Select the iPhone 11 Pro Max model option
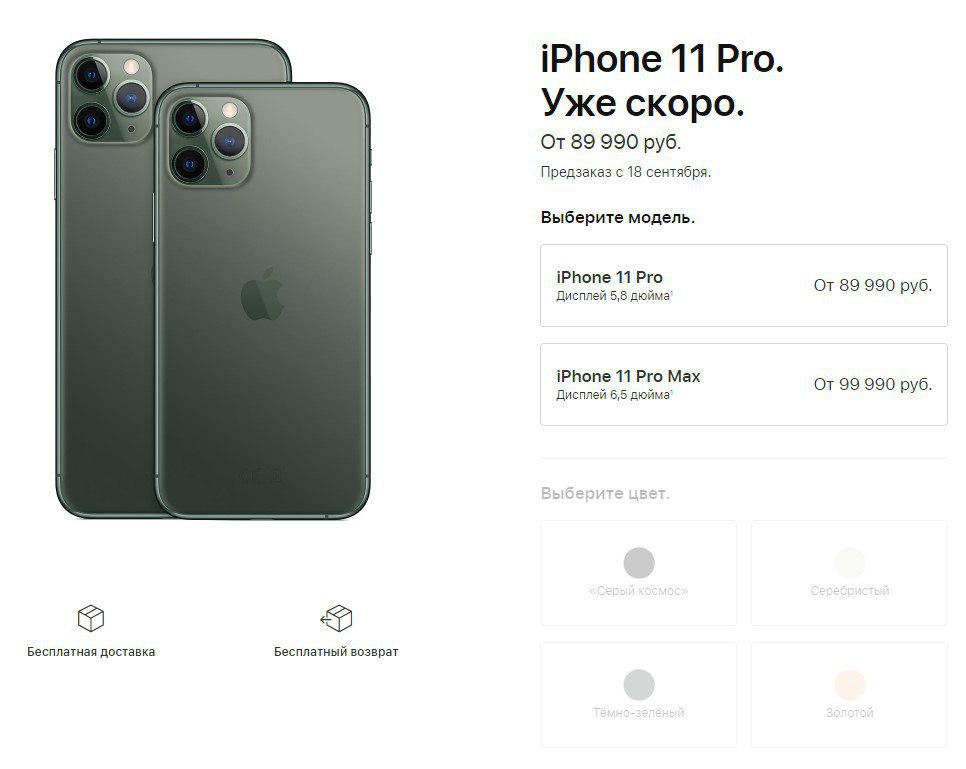 [x=744, y=384]
